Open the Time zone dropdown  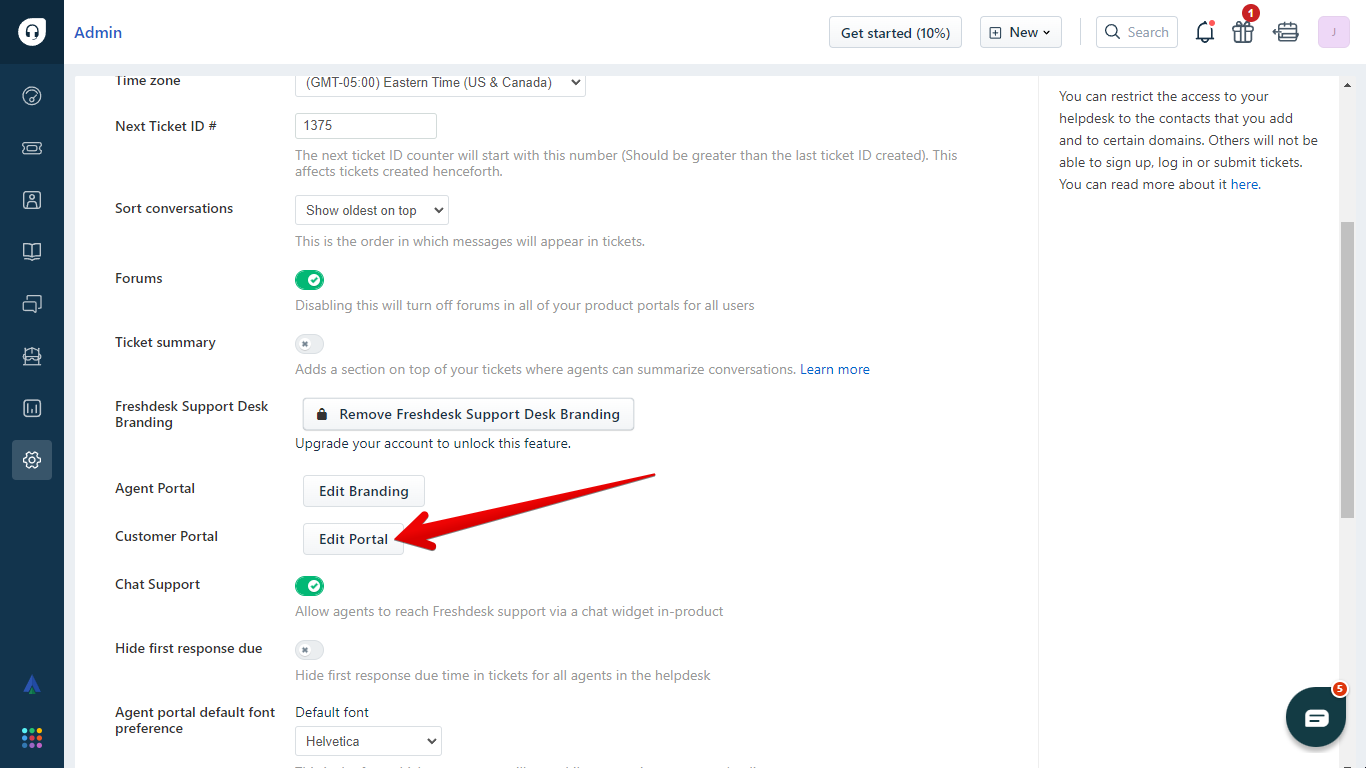(x=440, y=83)
